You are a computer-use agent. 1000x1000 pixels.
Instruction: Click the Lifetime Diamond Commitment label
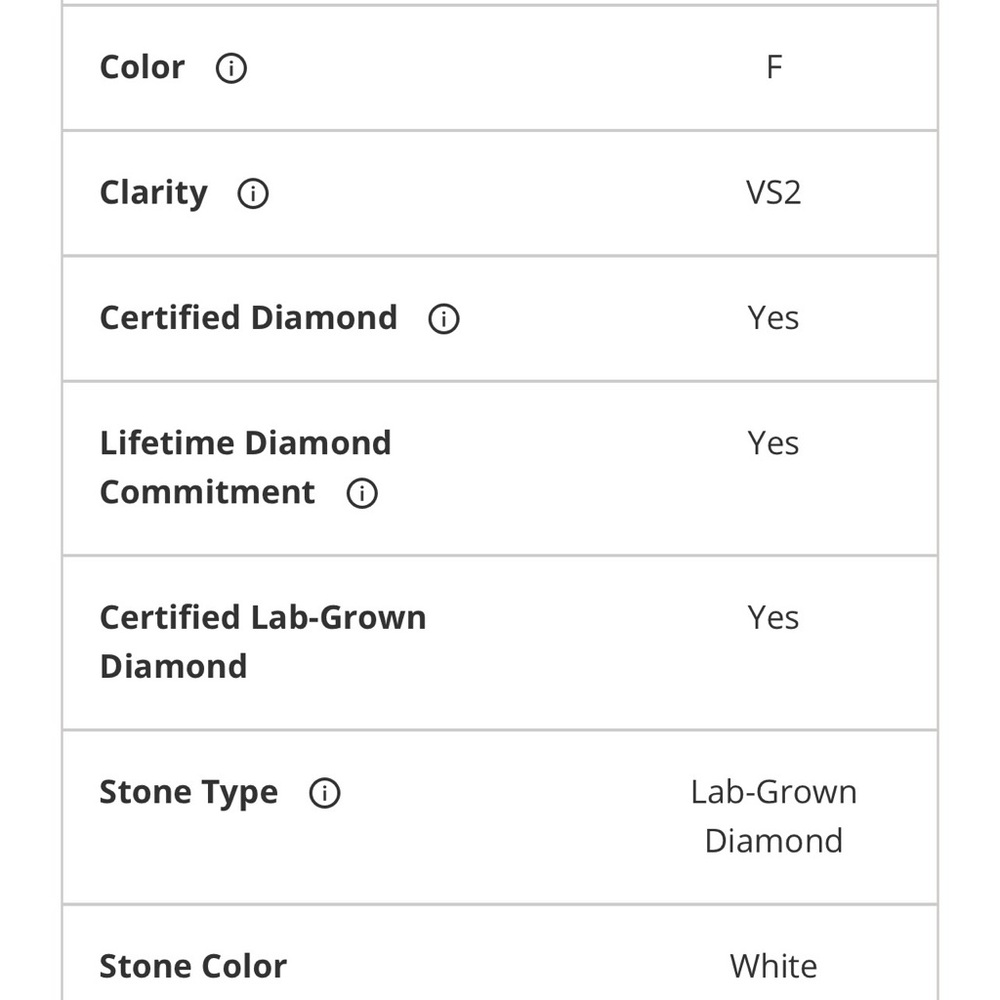coord(245,443)
